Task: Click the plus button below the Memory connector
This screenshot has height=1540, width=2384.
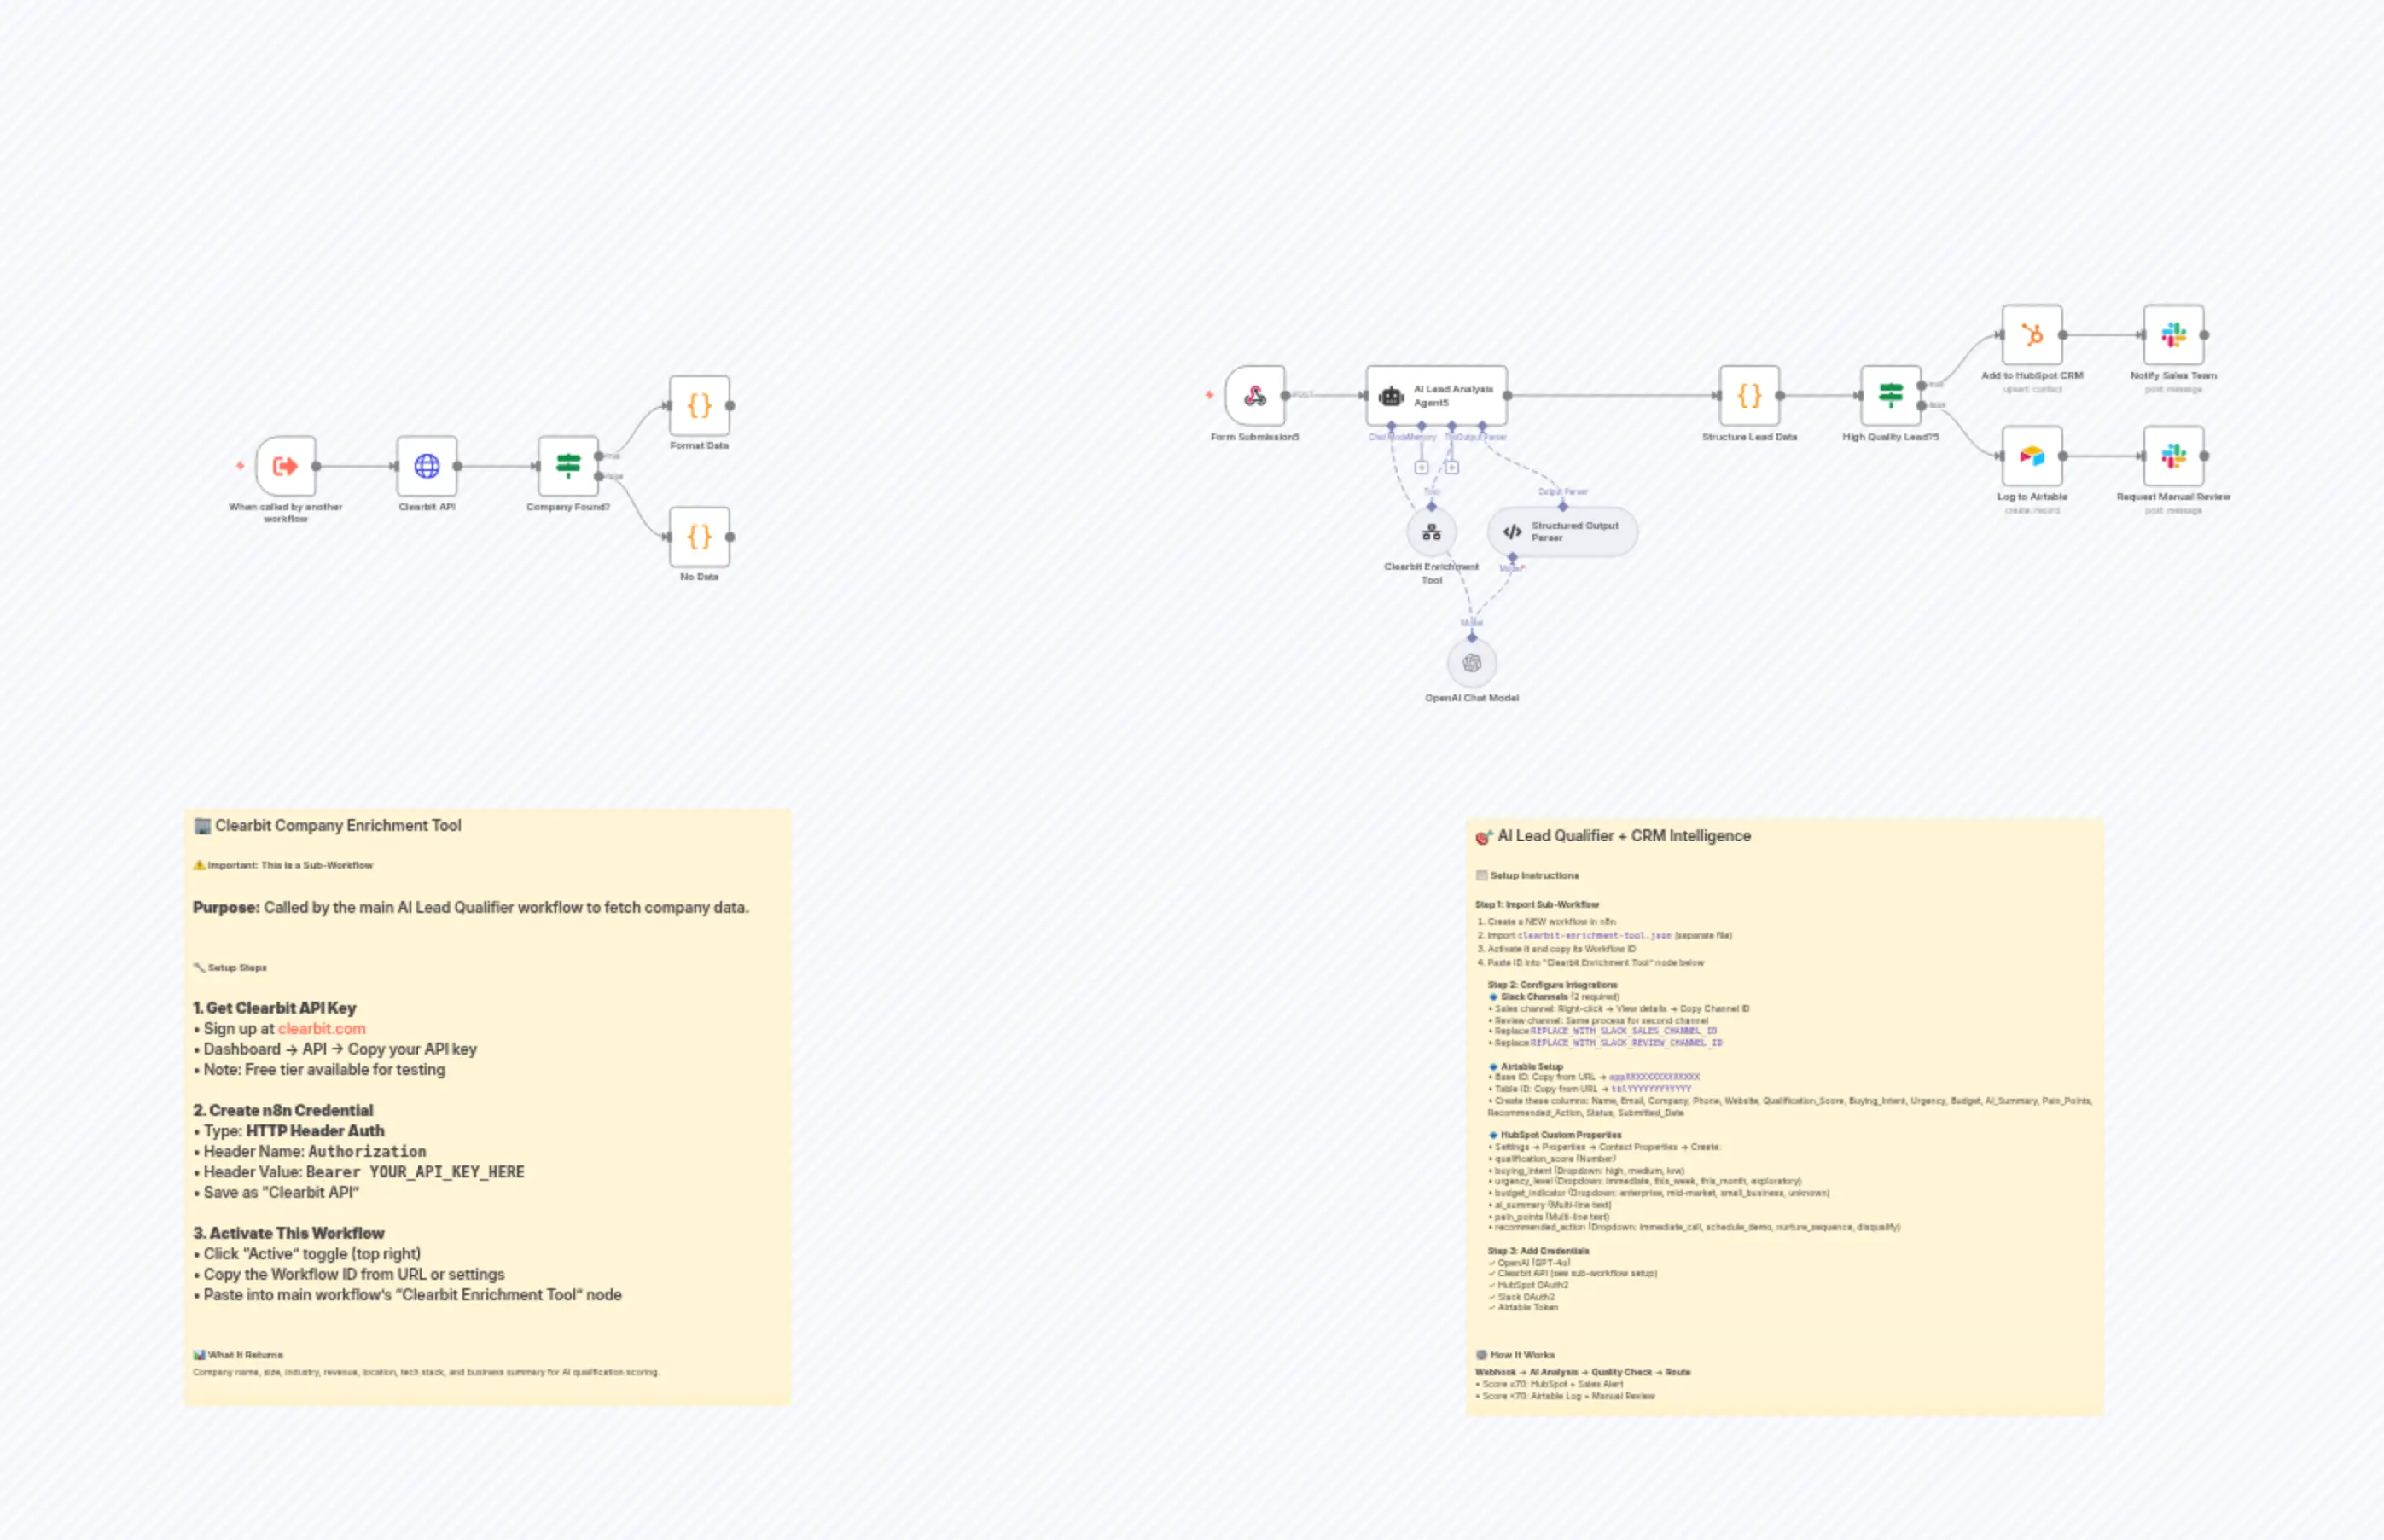Action: click(x=1424, y=466)
